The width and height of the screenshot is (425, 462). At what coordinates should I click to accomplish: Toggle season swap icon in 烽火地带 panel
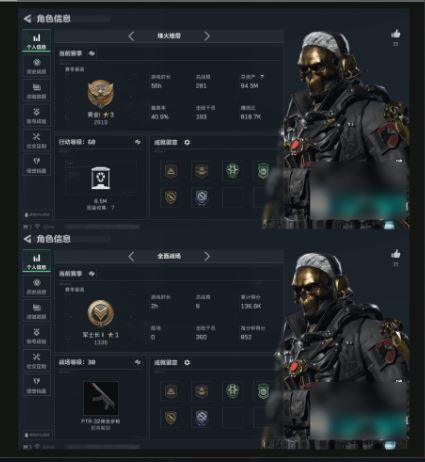coord(91,53)
